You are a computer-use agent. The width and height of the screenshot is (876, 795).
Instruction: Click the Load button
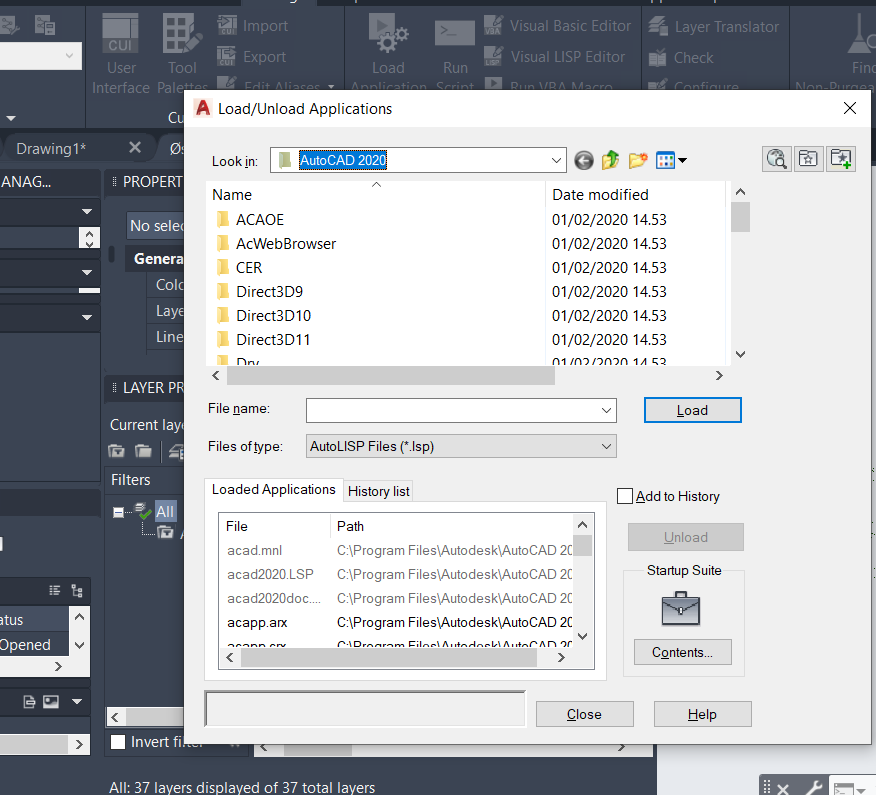[x=692, y=410]
